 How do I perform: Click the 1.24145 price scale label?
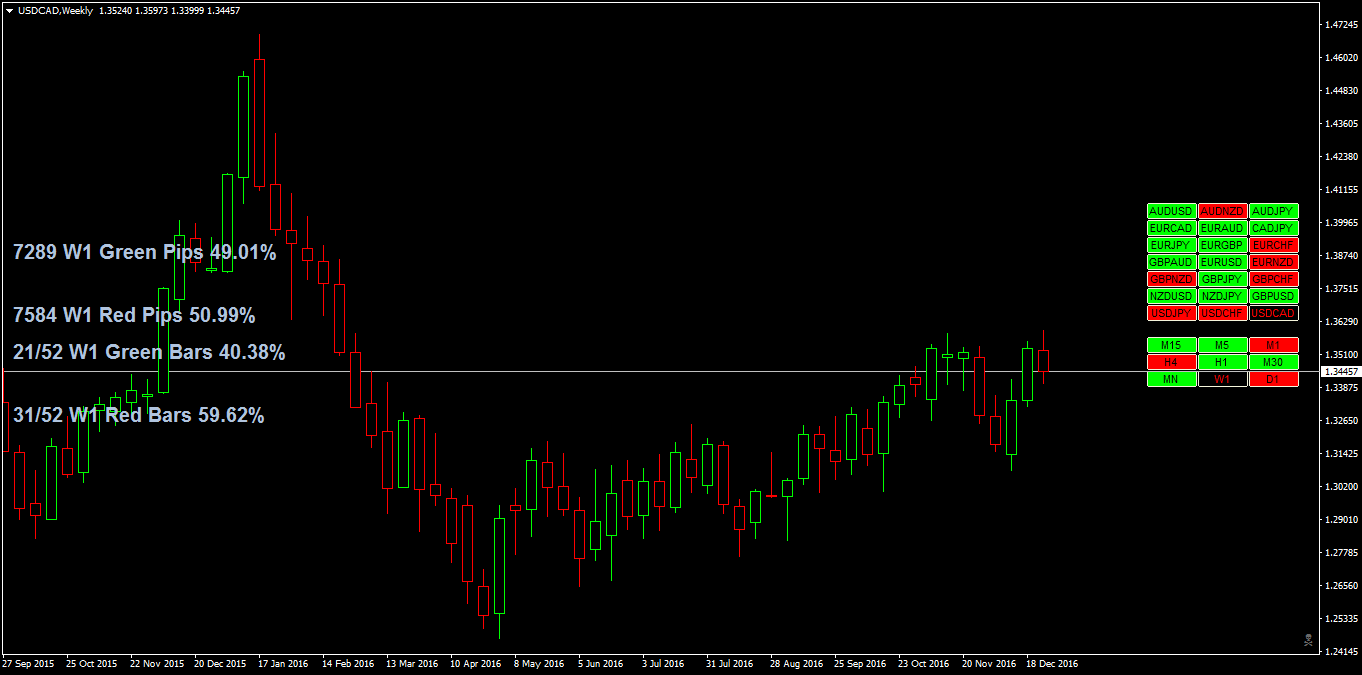[1341, 651]
